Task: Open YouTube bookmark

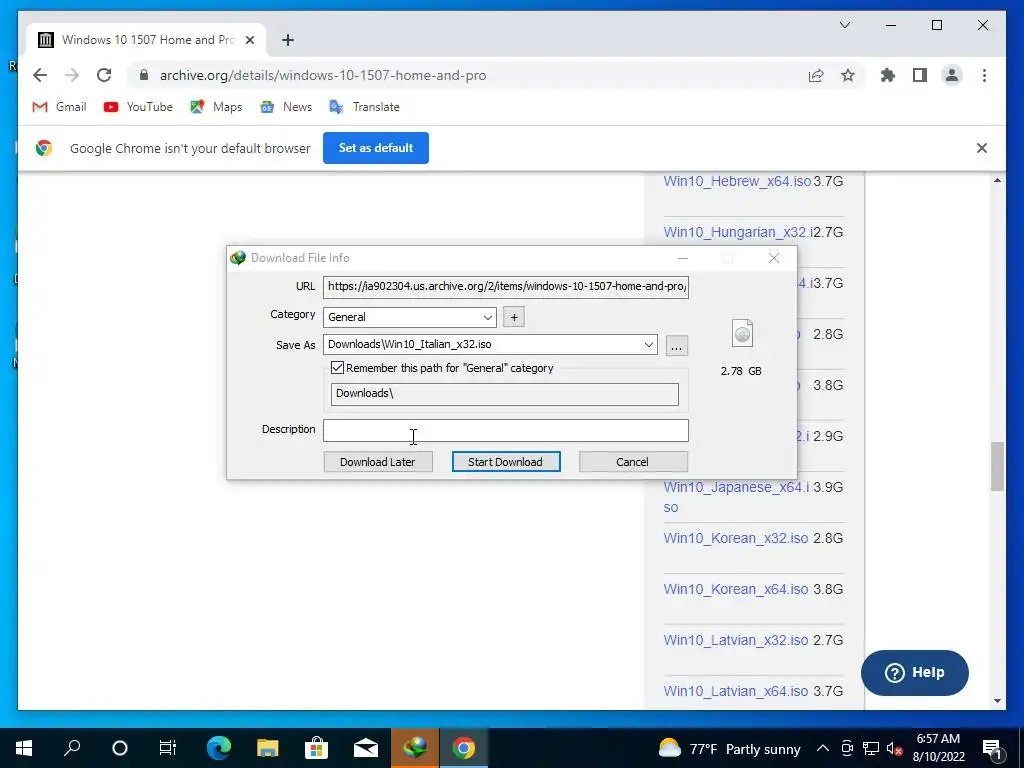Action: 138,107
